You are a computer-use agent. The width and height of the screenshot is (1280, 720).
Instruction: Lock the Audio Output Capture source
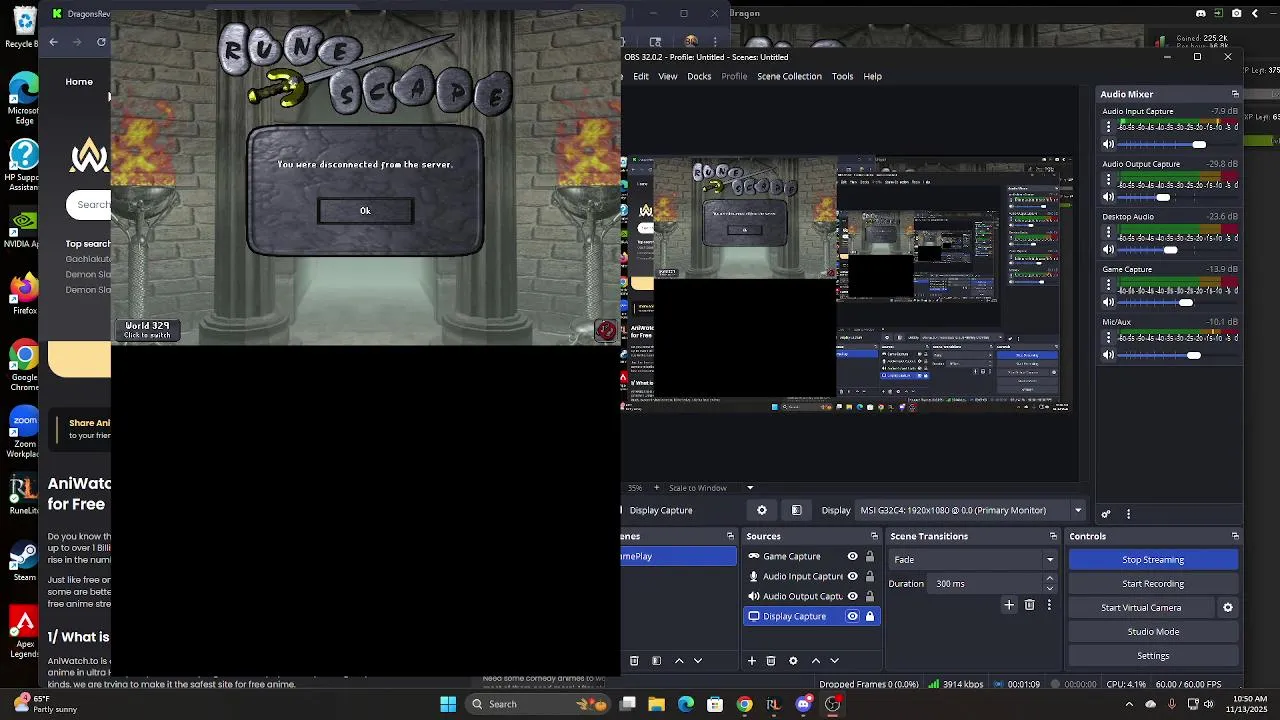870,596
